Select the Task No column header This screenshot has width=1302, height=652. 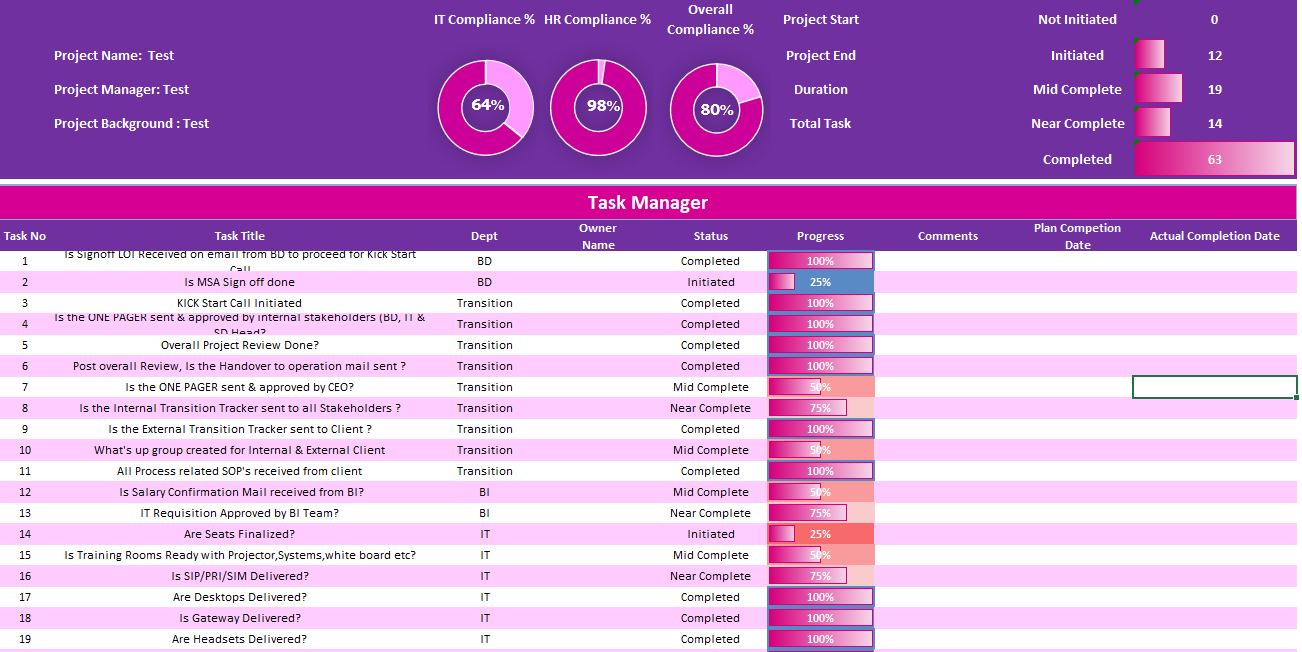(25, 236)
